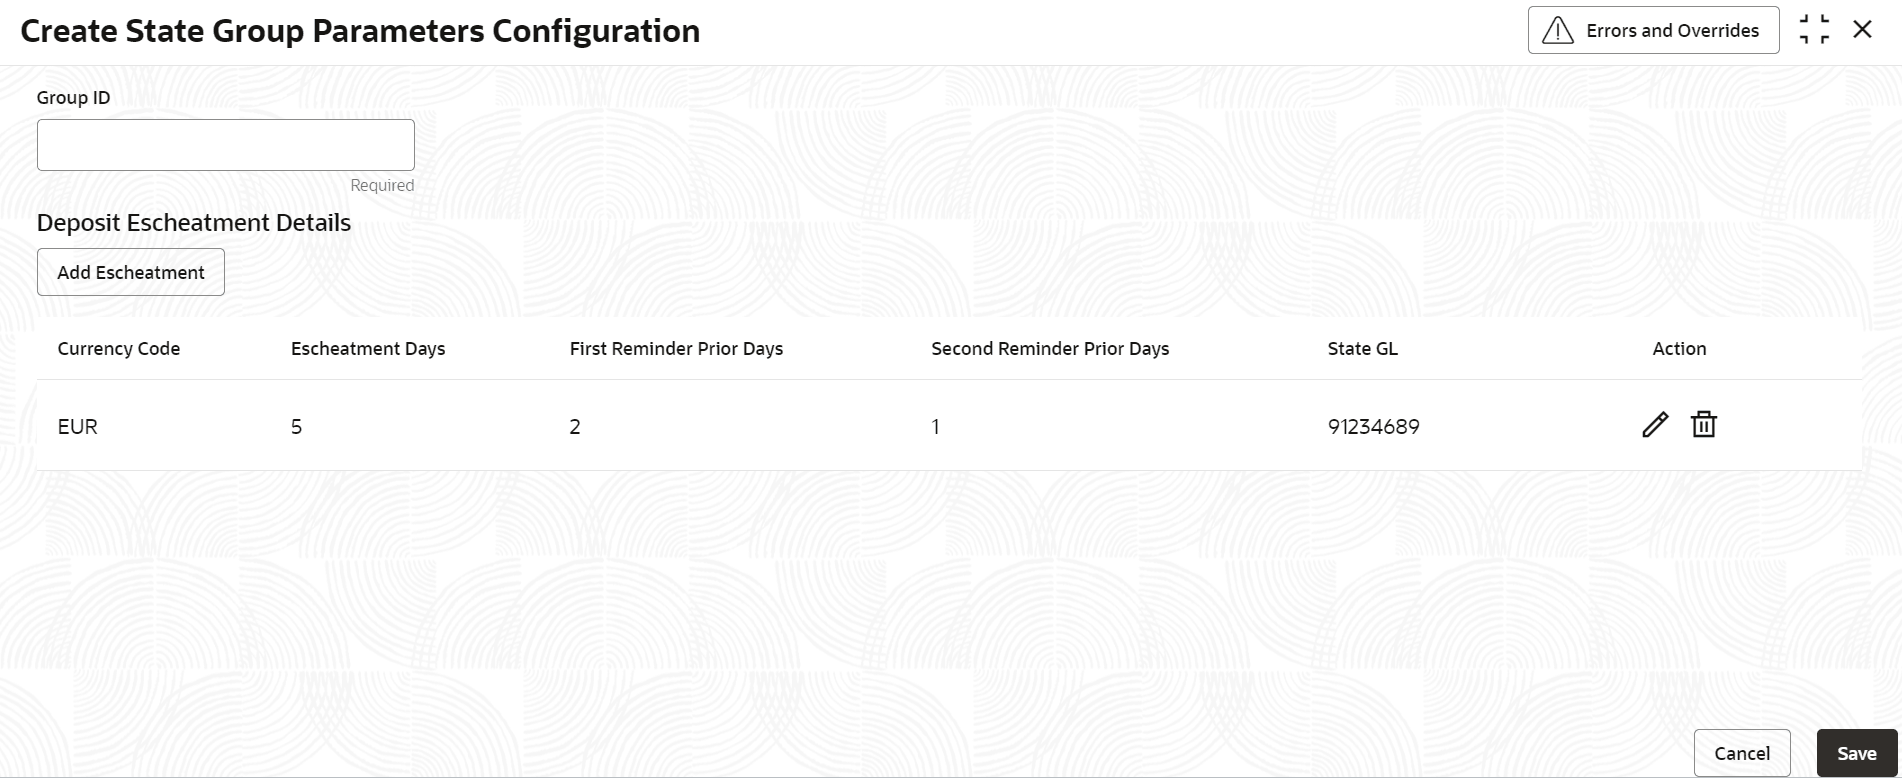The image size is (1902, 778).
Task: Delete the EUR escheatment row with the trash icon
Action: [1703, 425]
